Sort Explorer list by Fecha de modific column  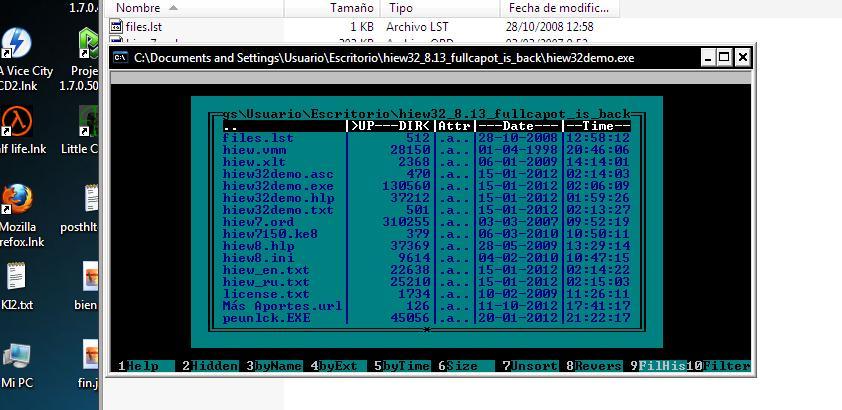[560, 8]
